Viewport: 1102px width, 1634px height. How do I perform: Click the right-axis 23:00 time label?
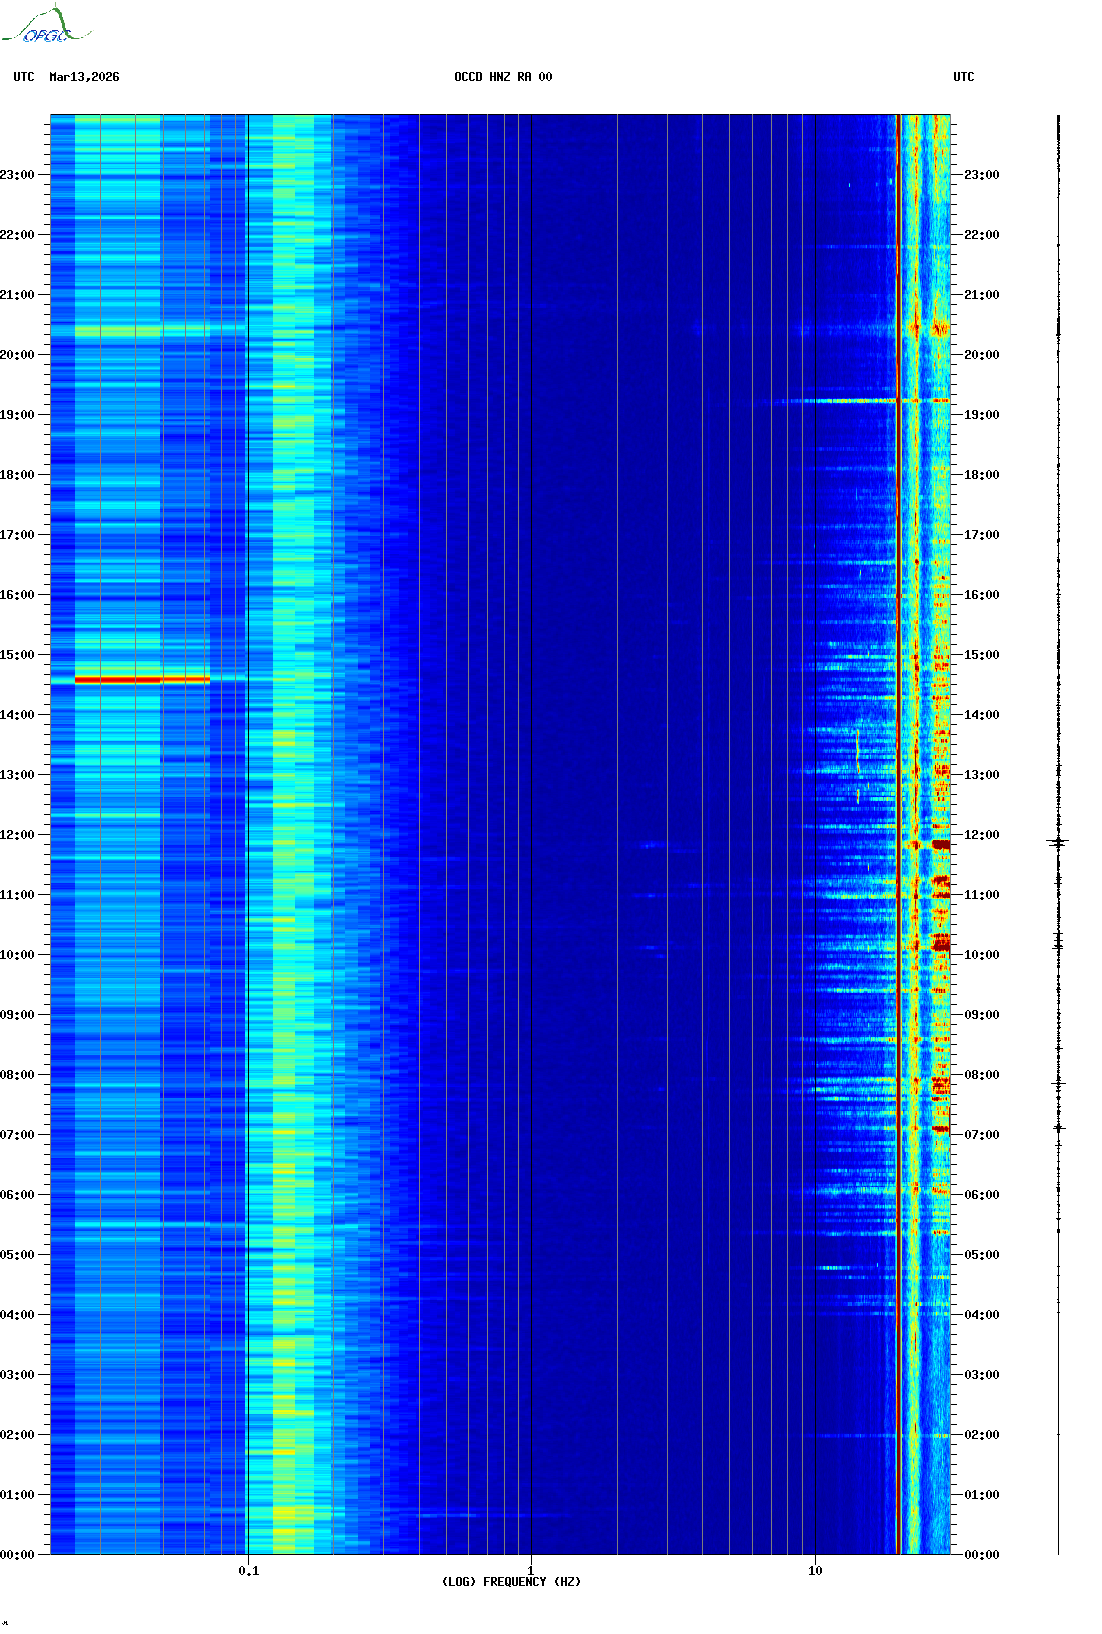[982, 175]
